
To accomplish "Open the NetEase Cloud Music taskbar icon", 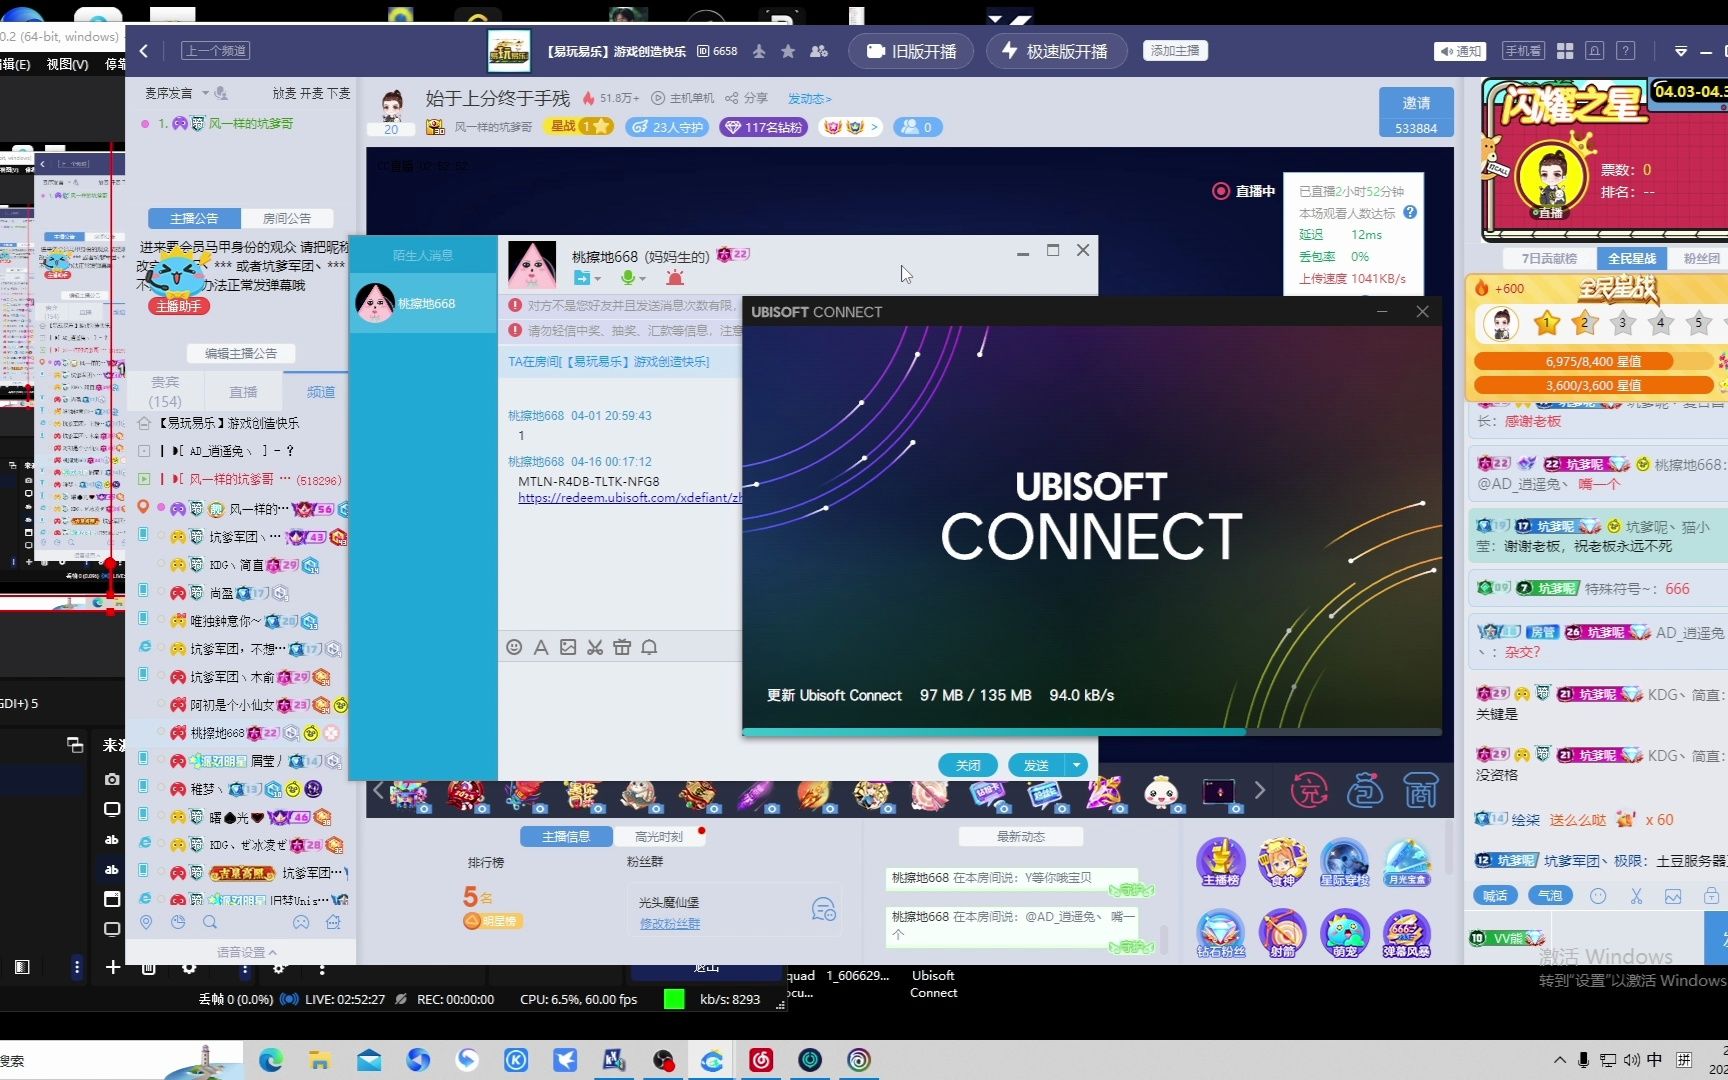I will pos(761,1060).
